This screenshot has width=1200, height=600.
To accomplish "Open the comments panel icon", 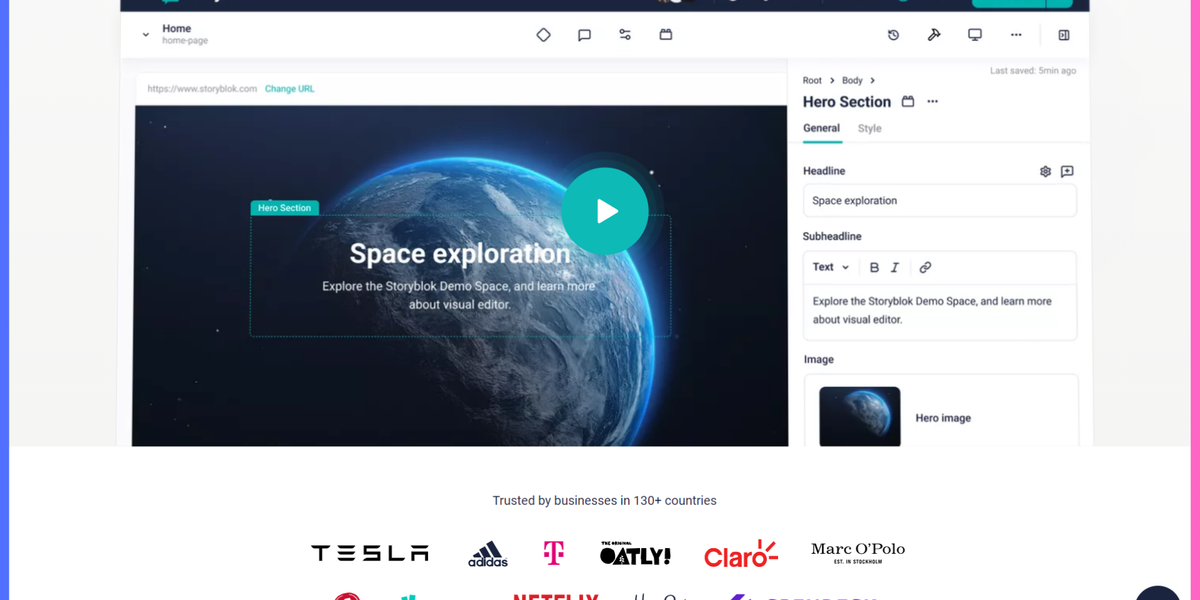I will 585,34.
